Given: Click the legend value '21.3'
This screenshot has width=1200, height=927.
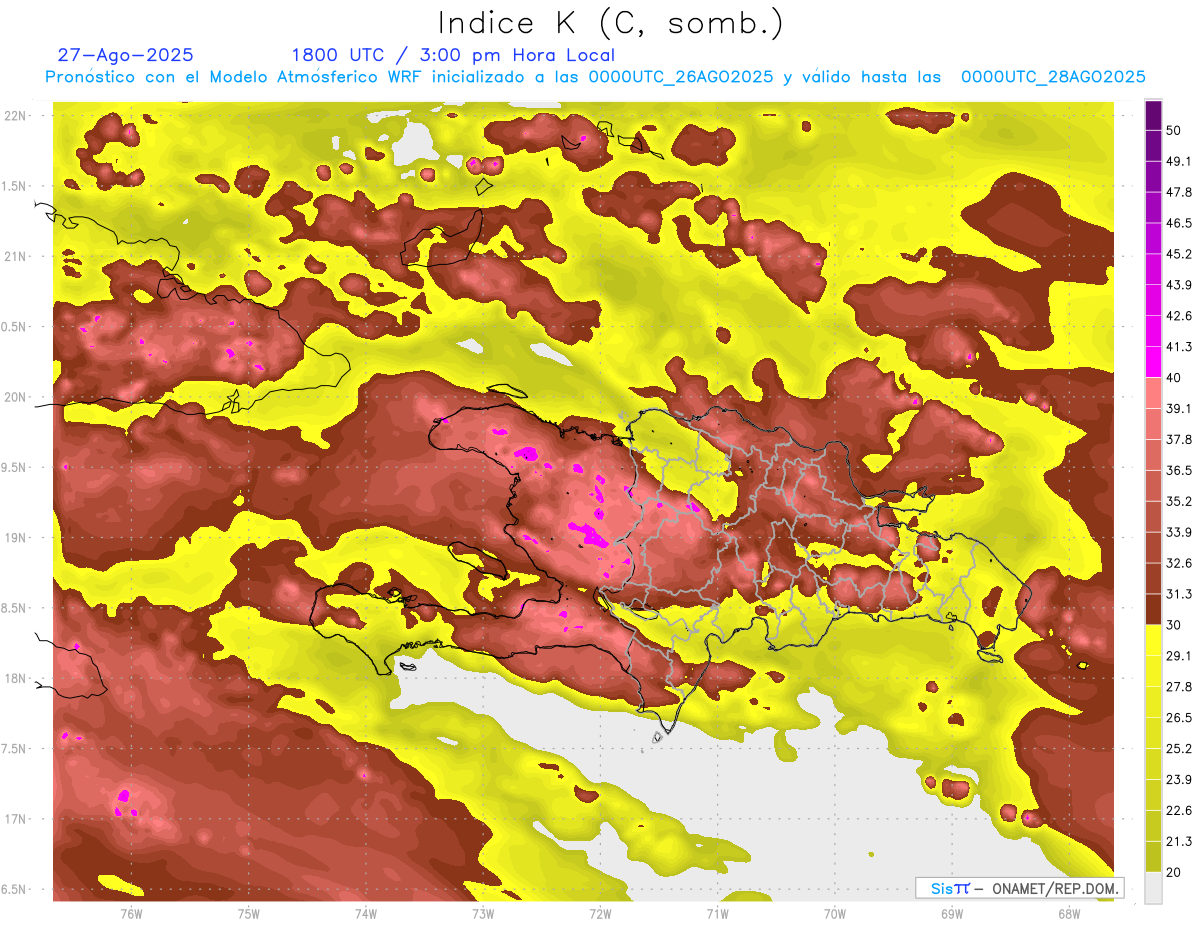Looking at the screenshot, I should [1179, 842].
